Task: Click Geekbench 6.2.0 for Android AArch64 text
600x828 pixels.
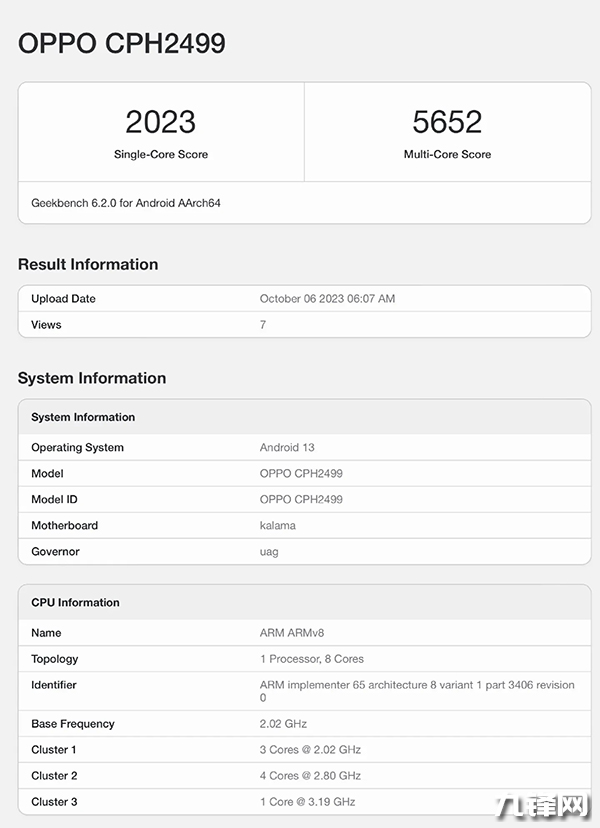Action: tap(125, 203)
